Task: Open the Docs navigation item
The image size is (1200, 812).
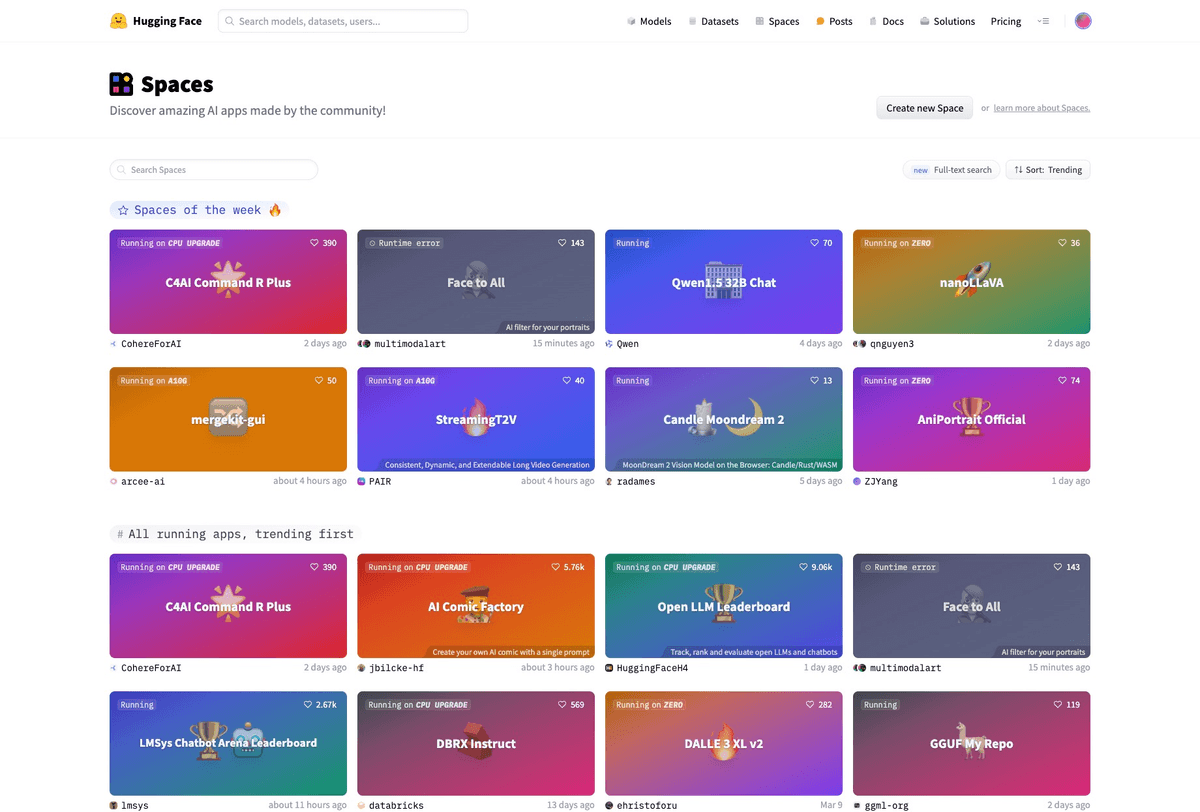Action: [886, 21]
